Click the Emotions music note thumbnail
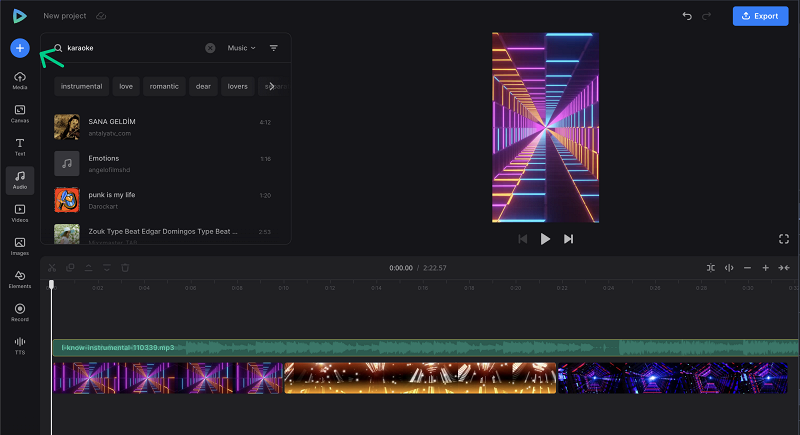The image size is (800, 435). (x=67, y=163)
